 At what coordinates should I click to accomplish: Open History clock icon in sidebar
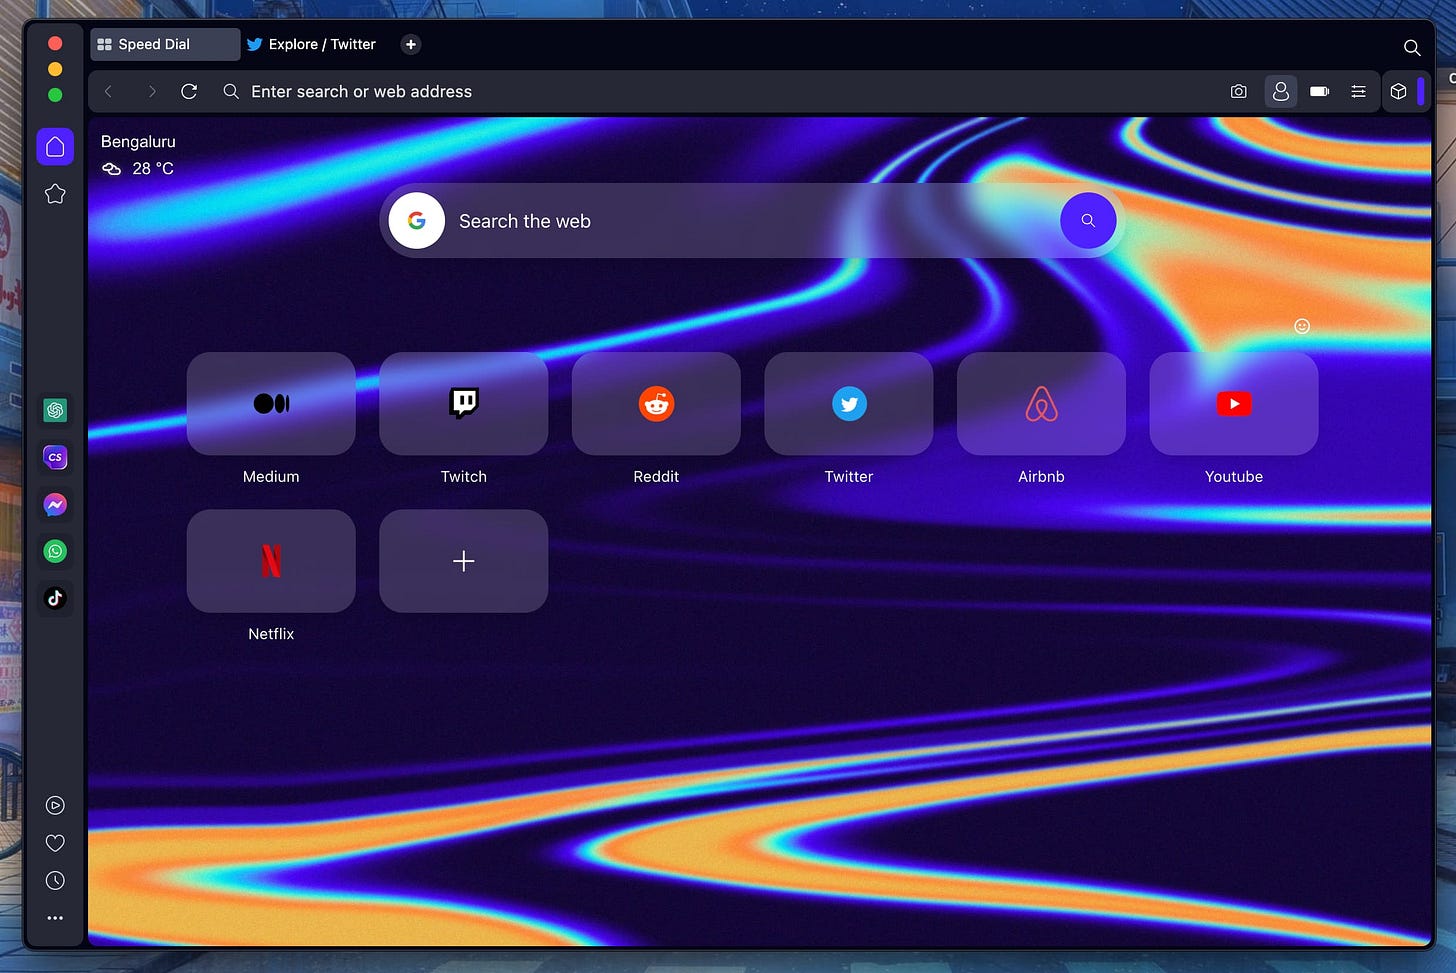55,880
